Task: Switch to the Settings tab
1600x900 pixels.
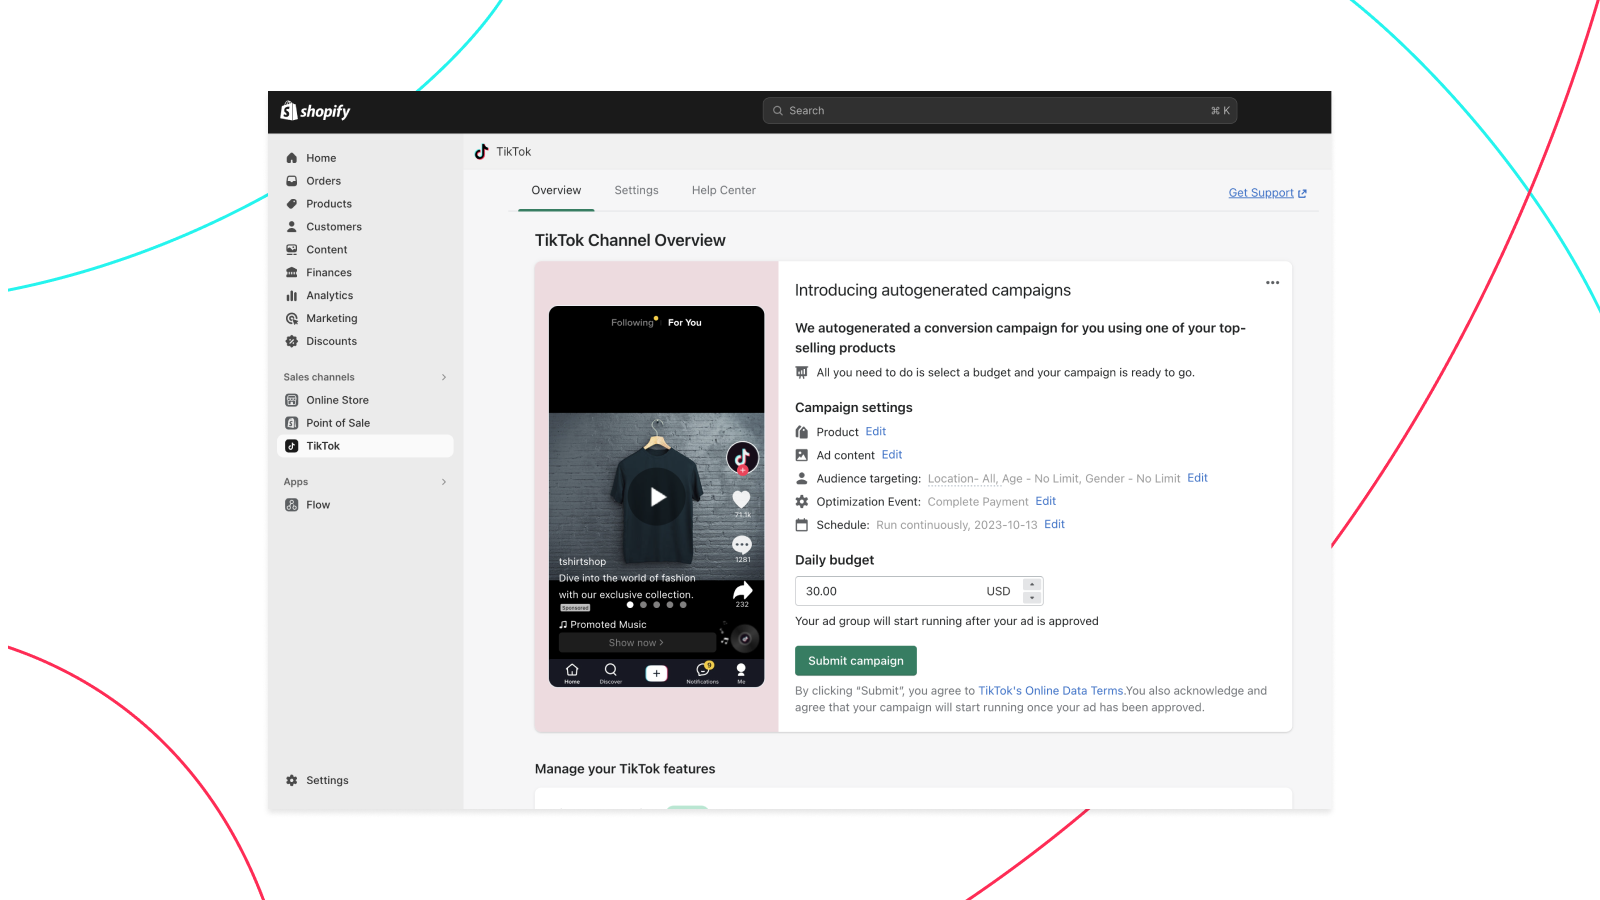Action: 636,191
